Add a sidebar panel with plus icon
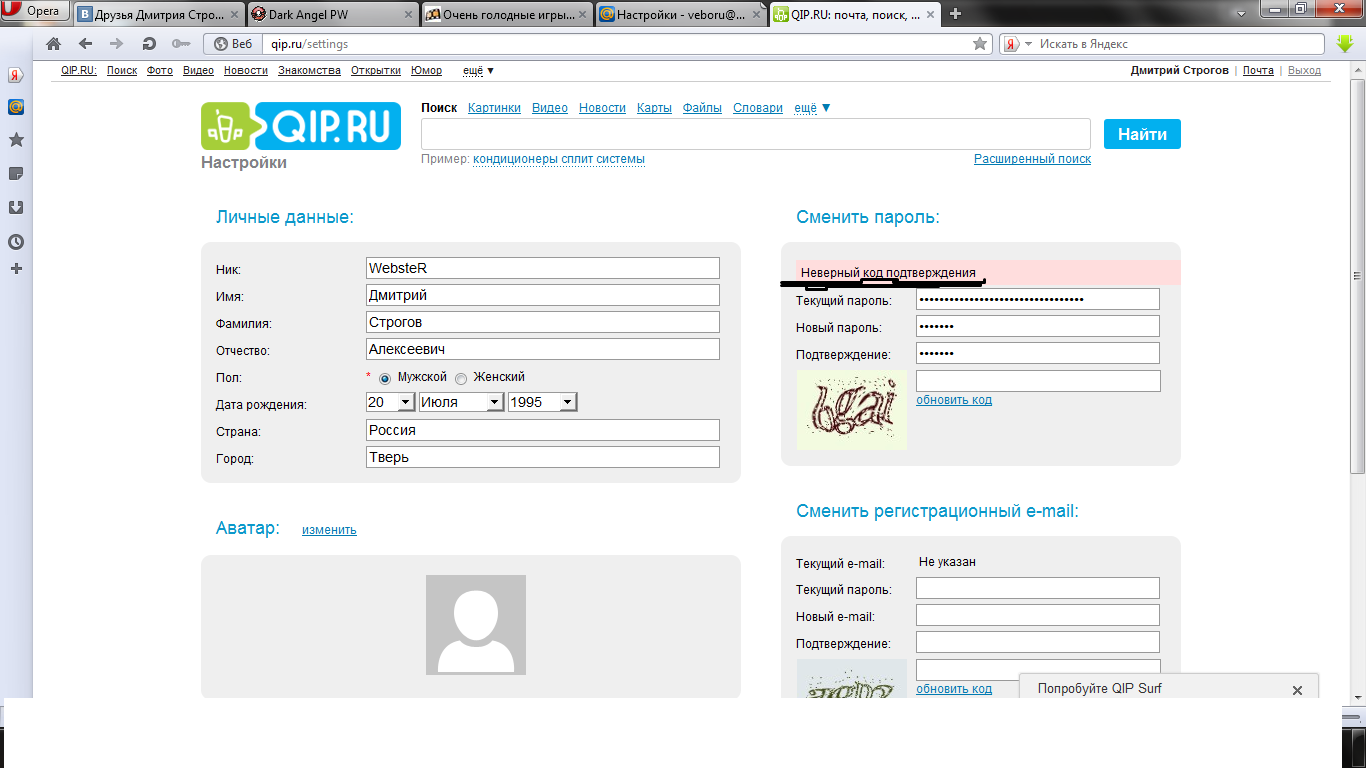Screen dimensions: 1366x768 [x=16, y=269]
